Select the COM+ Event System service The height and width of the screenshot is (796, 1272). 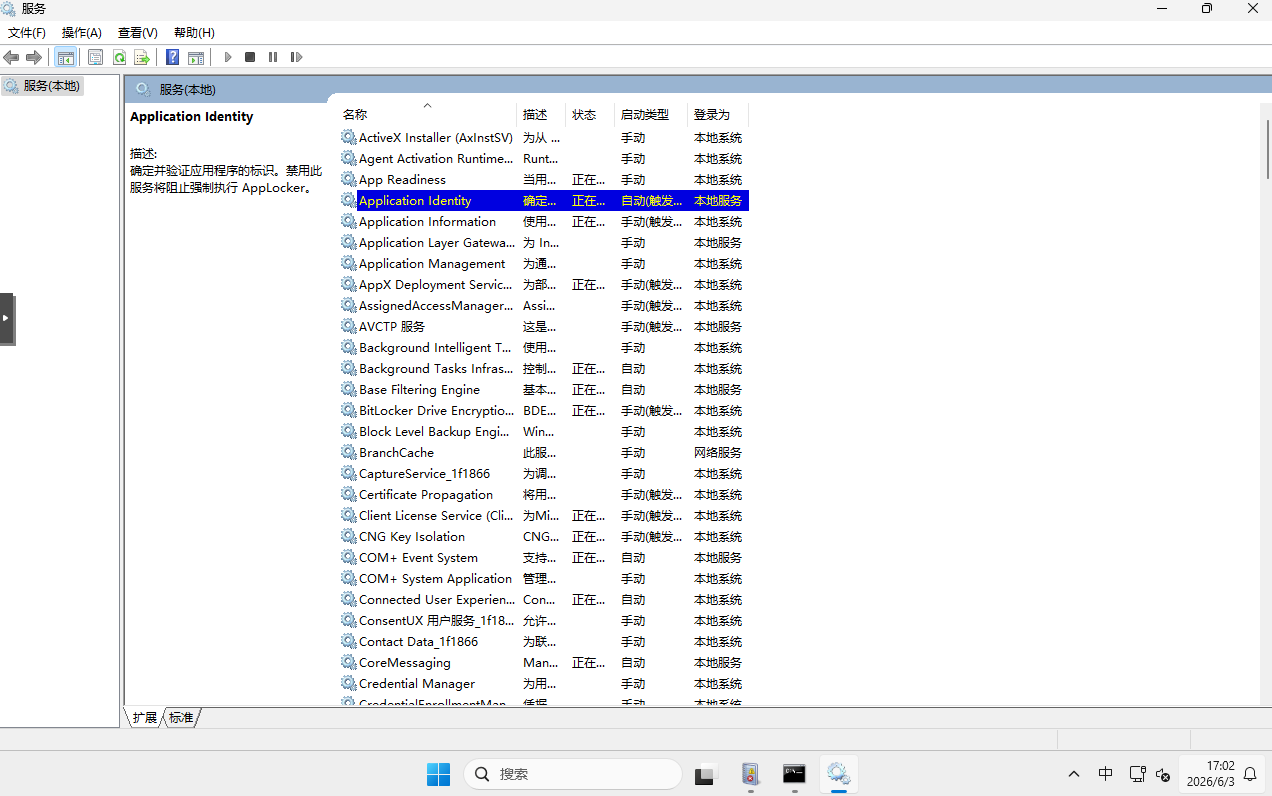(544, 557)
